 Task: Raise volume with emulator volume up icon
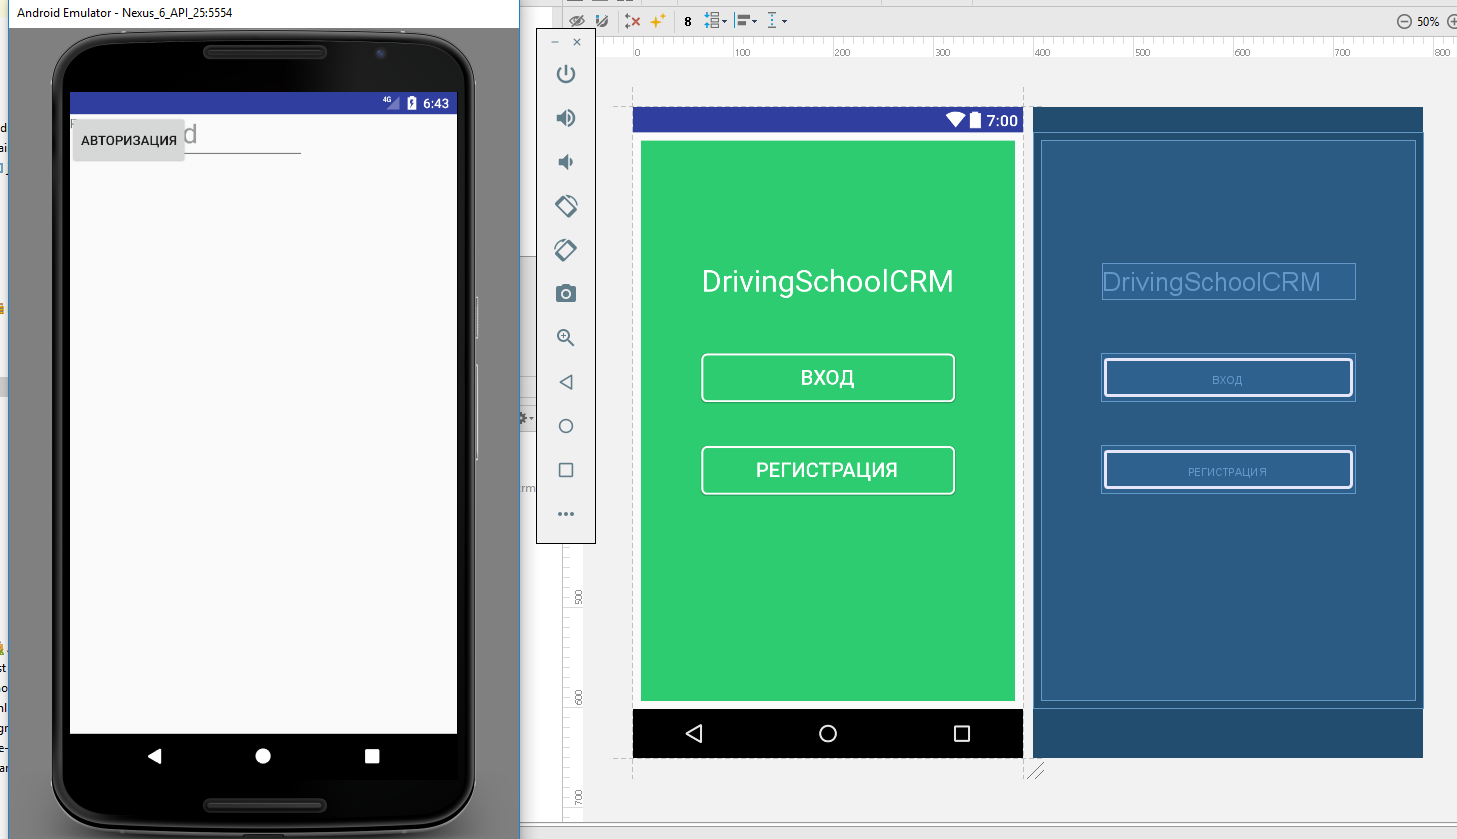click(566, 118)
